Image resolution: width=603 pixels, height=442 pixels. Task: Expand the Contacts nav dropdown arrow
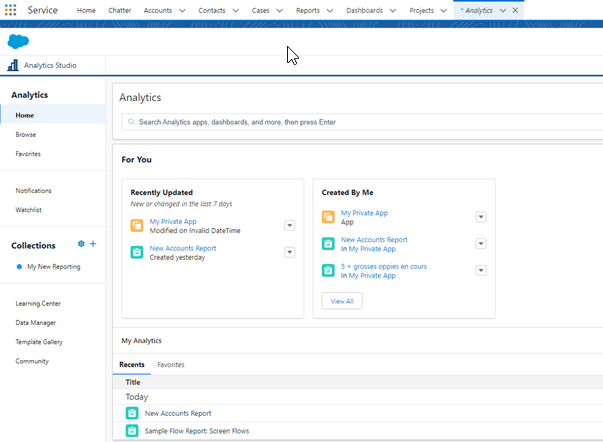[x=236, y=10]
